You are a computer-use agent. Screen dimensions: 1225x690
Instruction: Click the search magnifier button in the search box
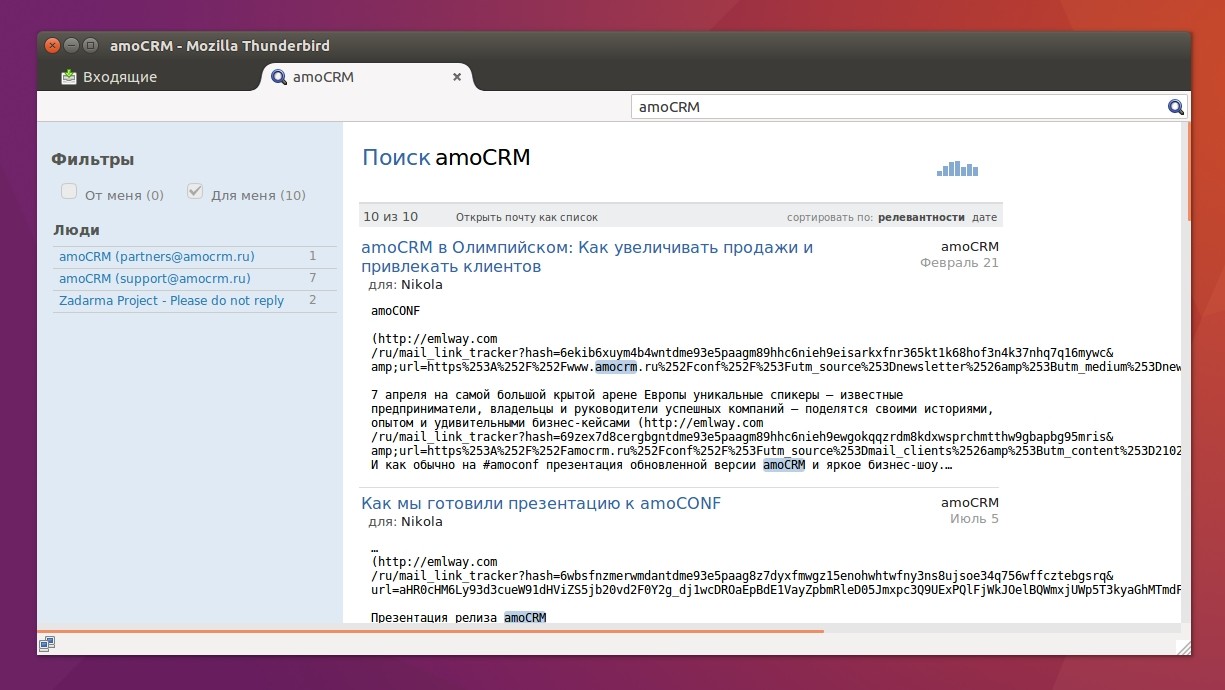tap(1176, 107)
